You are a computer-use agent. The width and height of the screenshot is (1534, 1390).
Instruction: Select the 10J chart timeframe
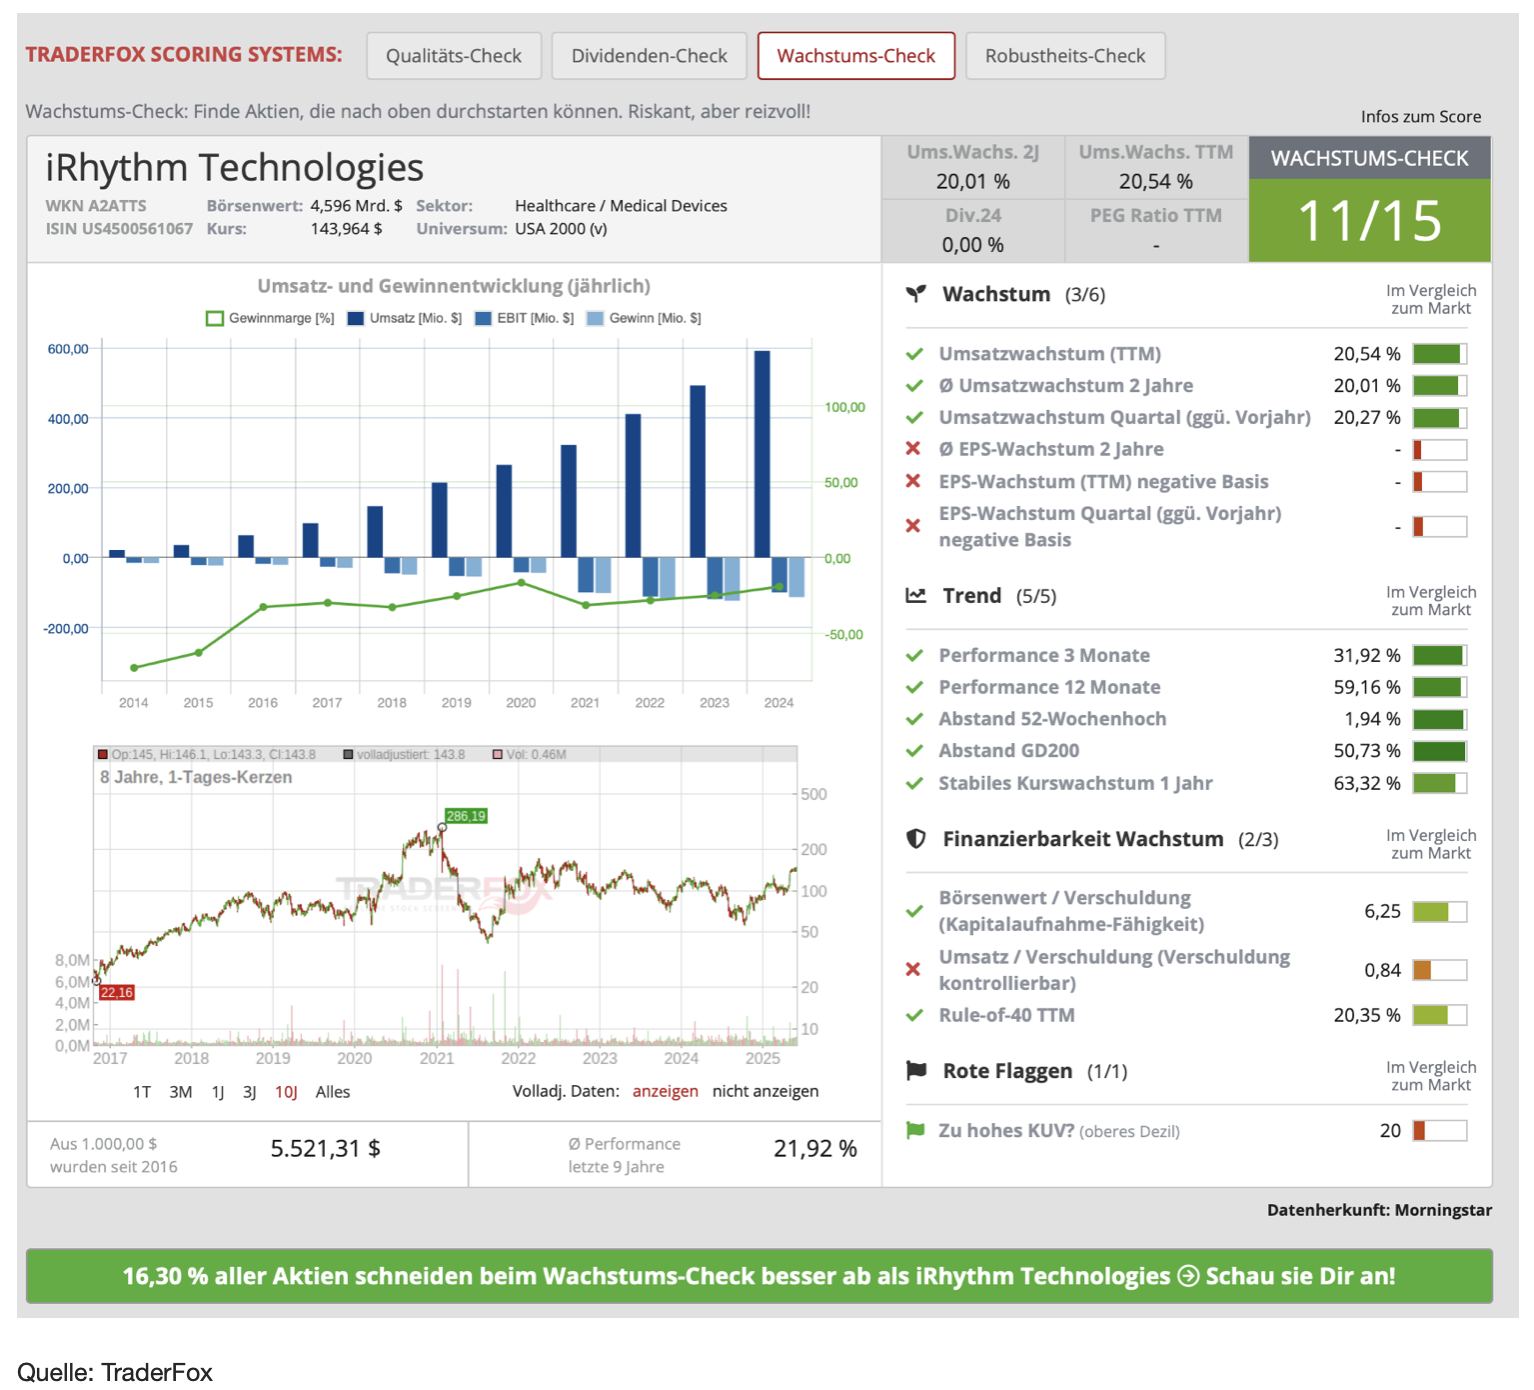tap(286, 1092)
